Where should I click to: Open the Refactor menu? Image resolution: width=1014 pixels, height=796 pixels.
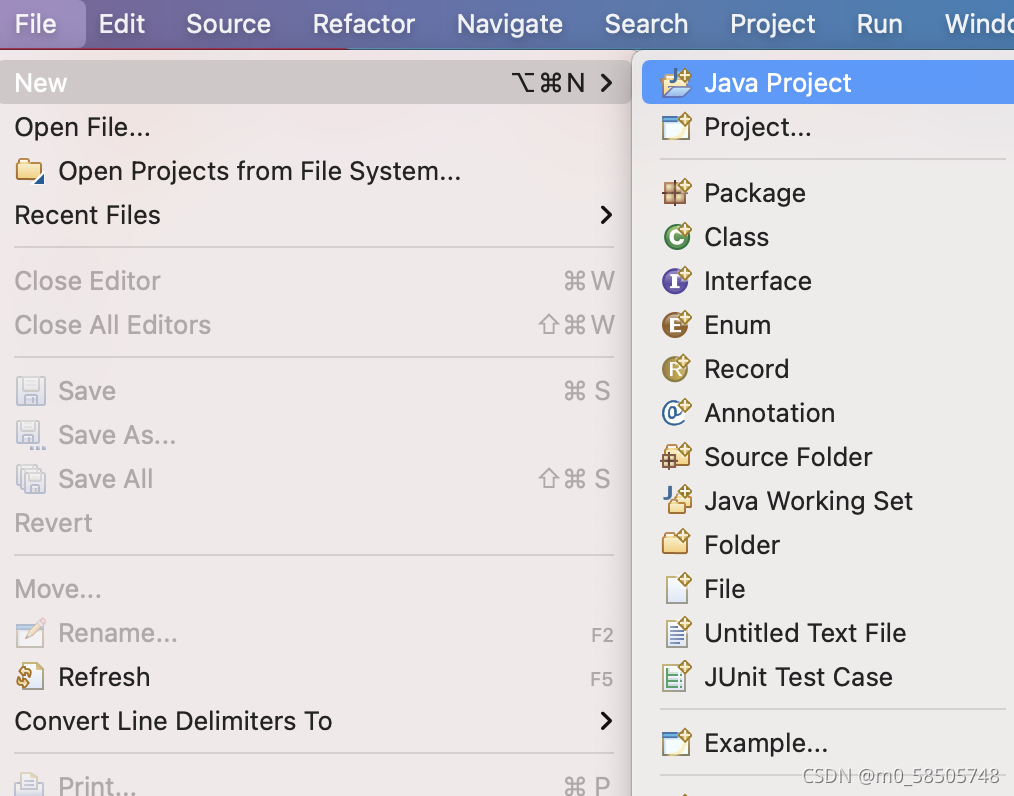pos(364,24)
